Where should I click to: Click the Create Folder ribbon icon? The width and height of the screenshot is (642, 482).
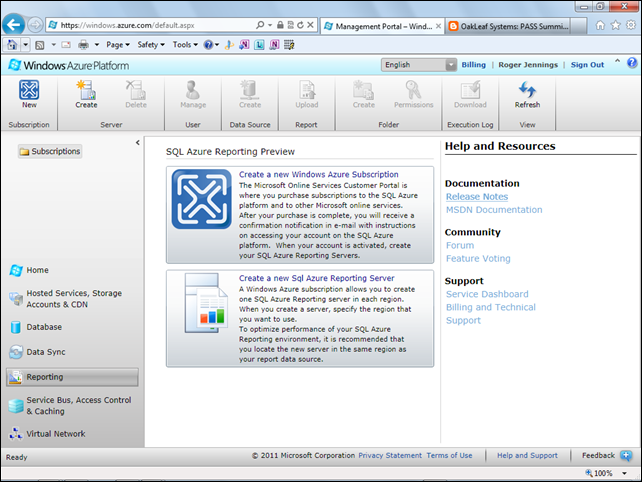tap(364, 90)
